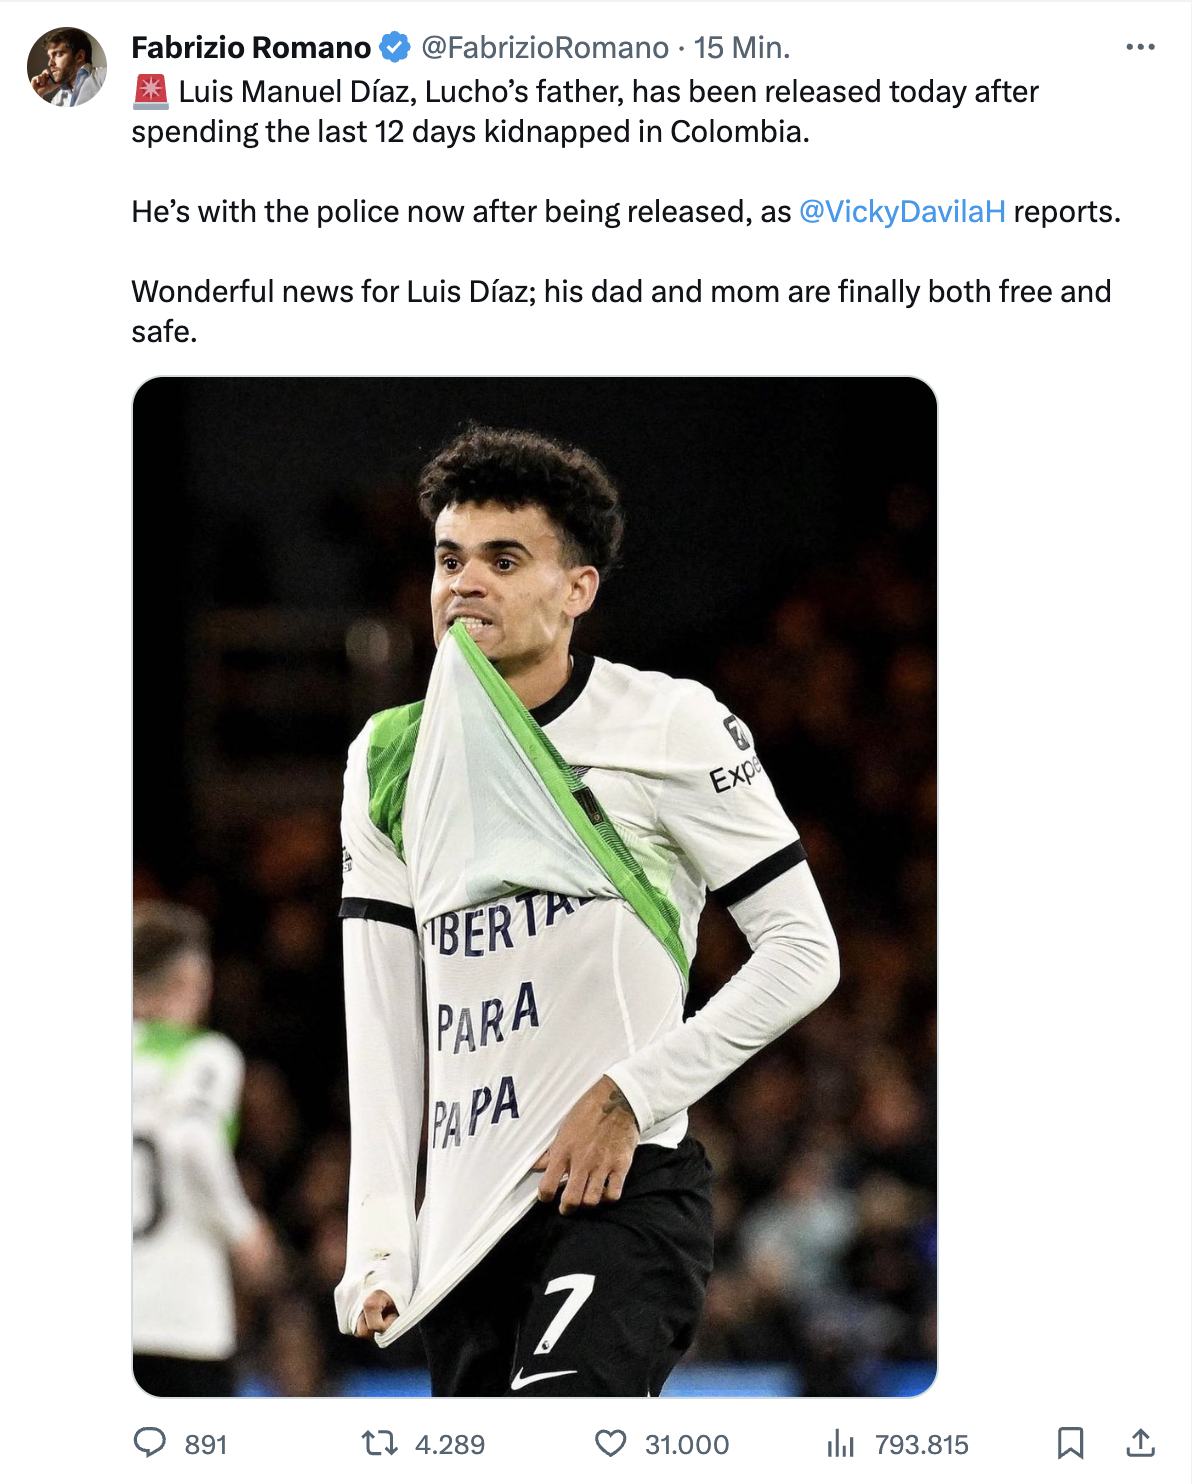Like the tweet with heart icon
The width and height of the screenshot is (1192, 1484).
pos(610,1443)
